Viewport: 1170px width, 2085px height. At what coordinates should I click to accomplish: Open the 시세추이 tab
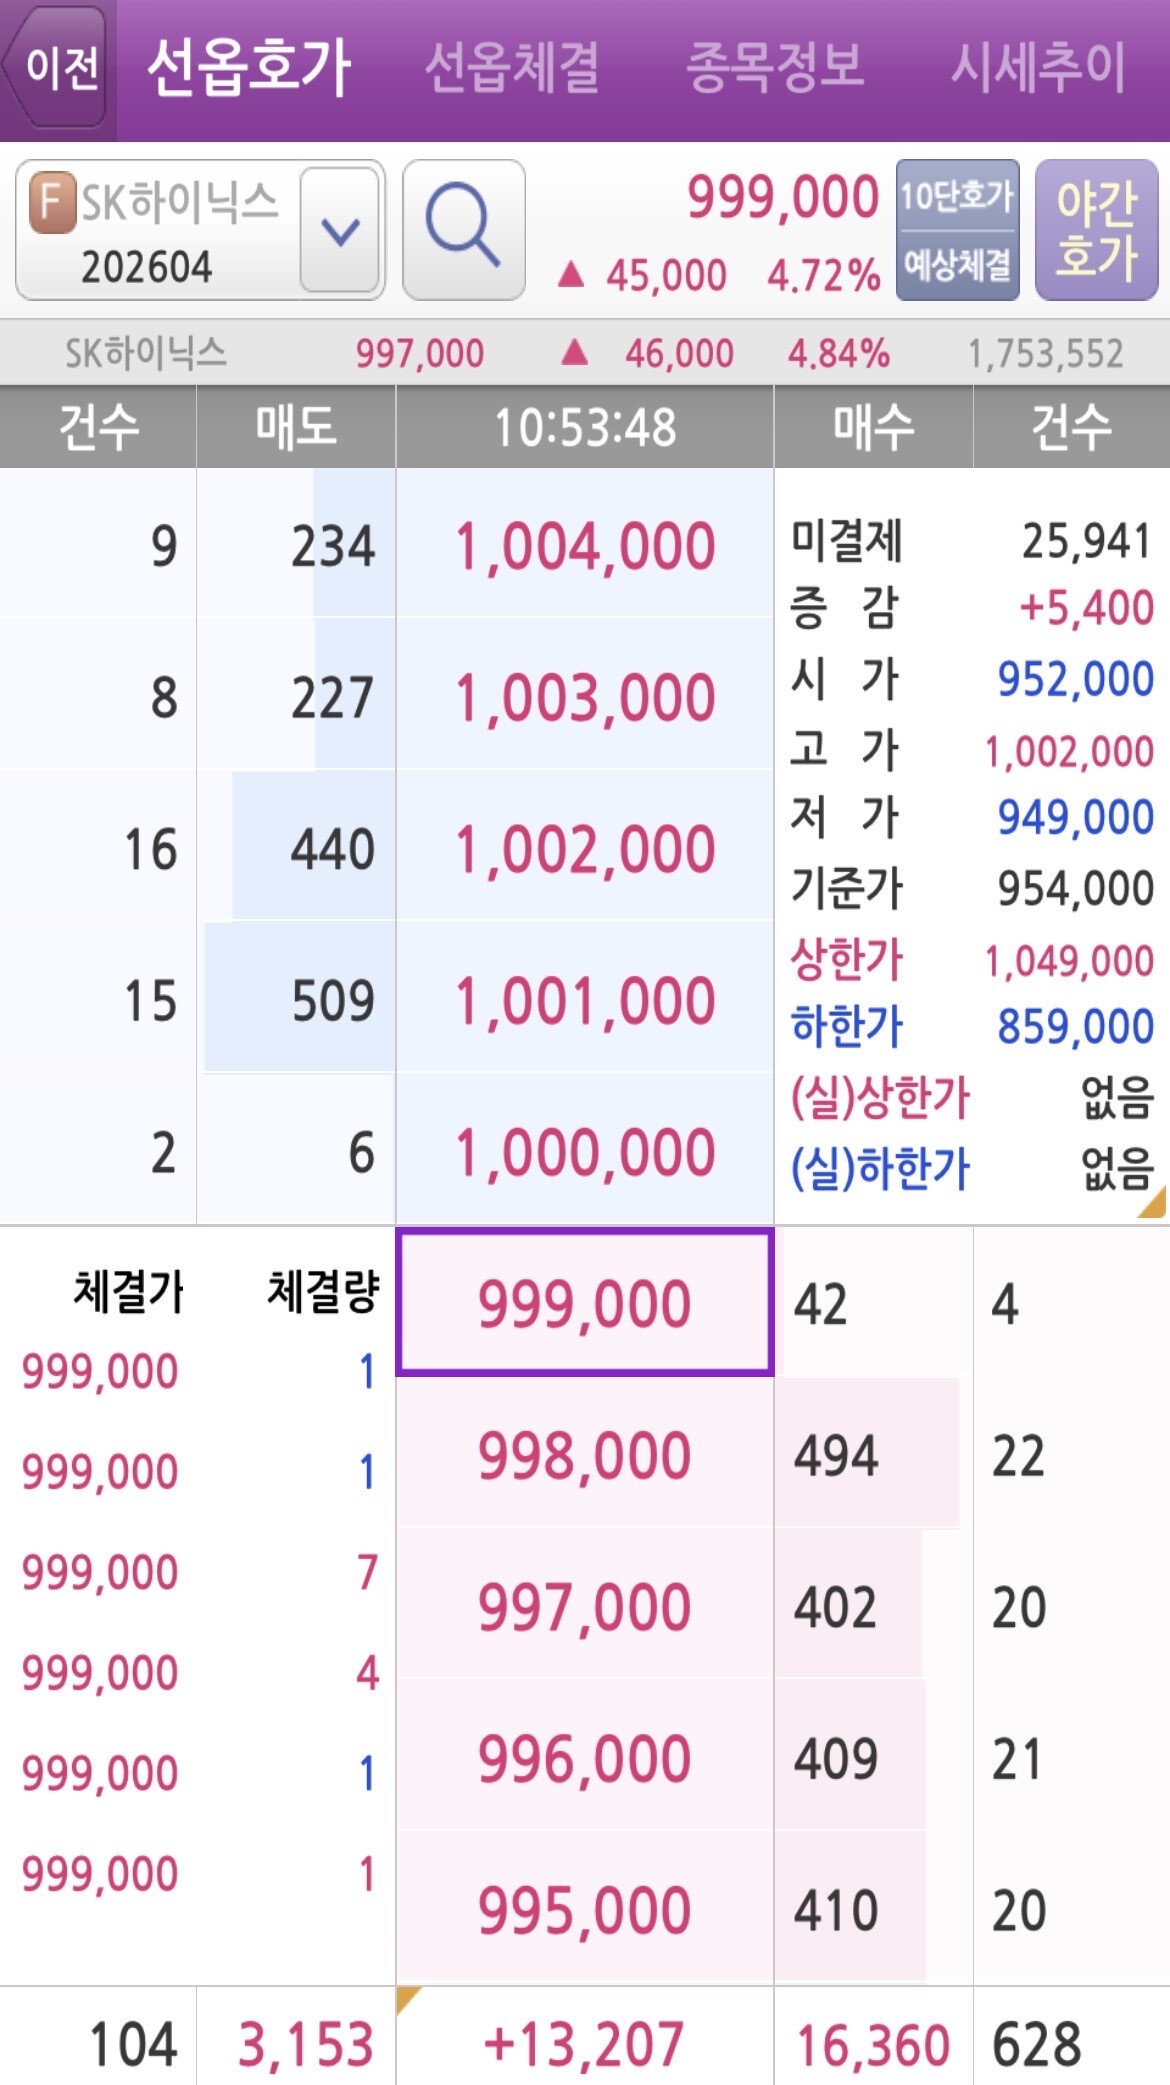point(1037,68)
